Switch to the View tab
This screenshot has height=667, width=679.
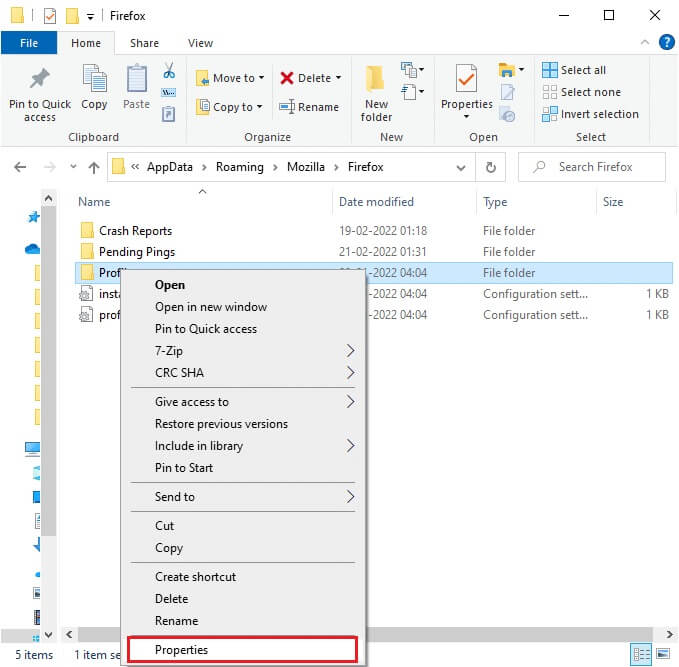[x=200, y=43]
